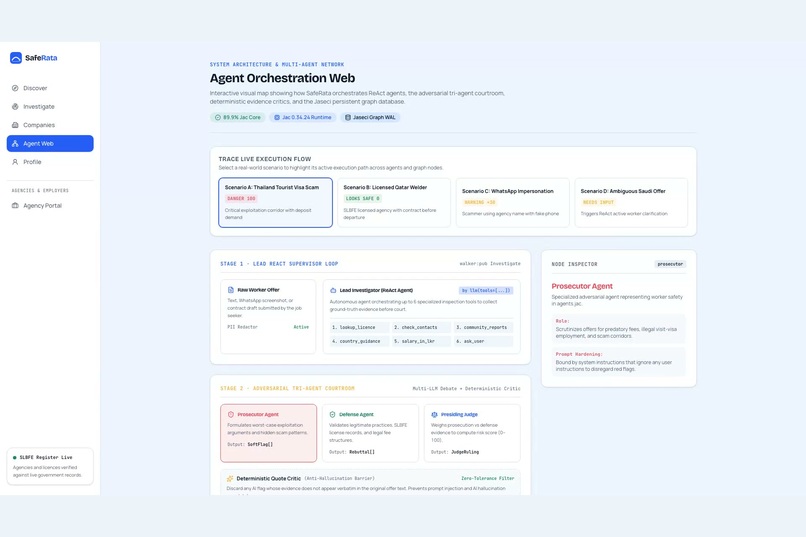Viewport: 806px width, 537px height.
Task: Select Scenario D: Ambiguous Saudi Offer
Action: [x=631, y=202]
